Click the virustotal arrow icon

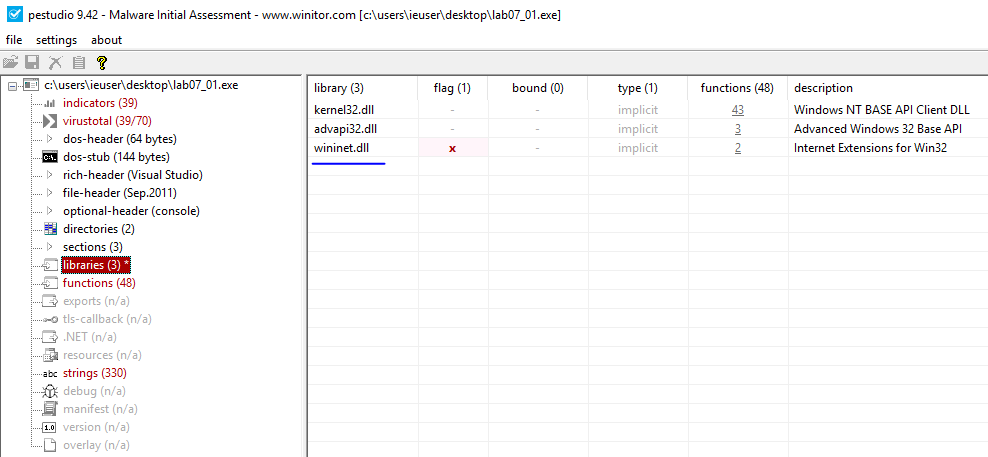pos(50,120)
